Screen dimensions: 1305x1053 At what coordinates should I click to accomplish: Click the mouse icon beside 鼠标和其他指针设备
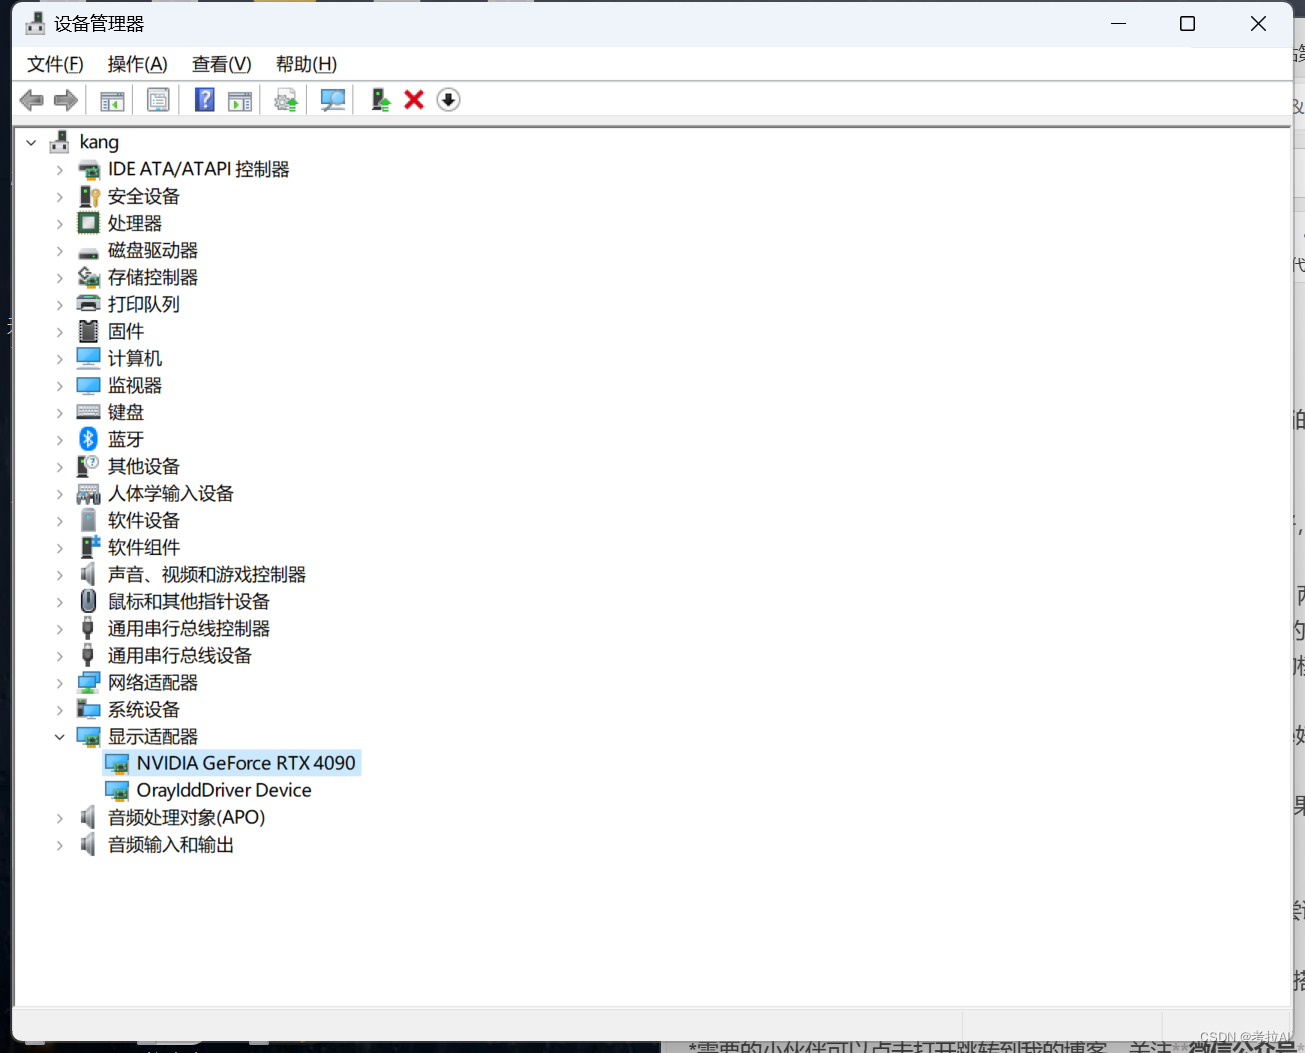pyautogui.click(x=88, y=601)
